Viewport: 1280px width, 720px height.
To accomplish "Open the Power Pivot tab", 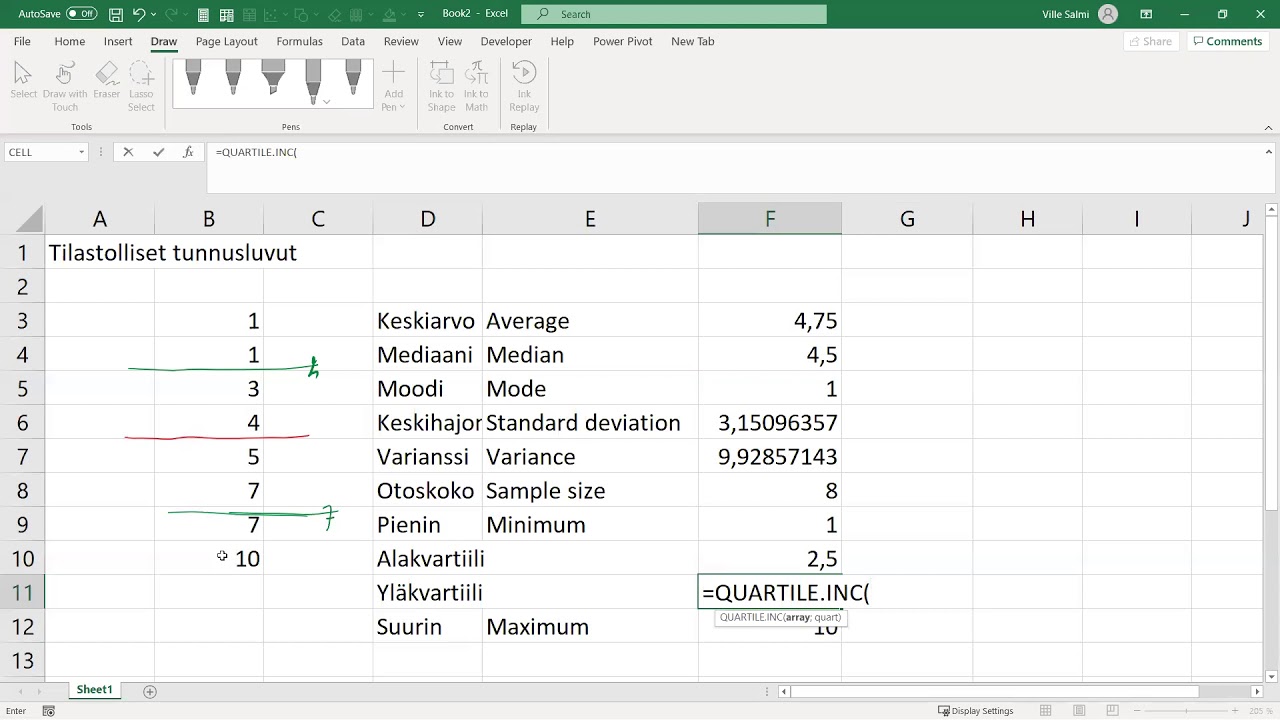I will click(x=622, y=41).
